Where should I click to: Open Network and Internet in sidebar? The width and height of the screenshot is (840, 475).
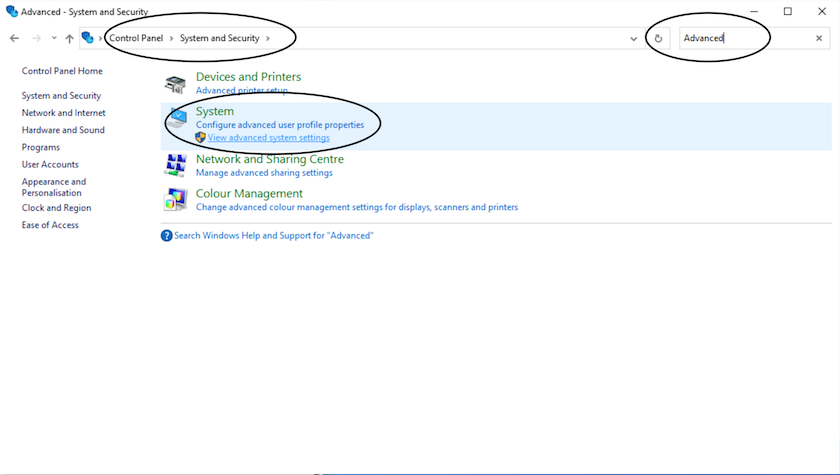(63, 113)
